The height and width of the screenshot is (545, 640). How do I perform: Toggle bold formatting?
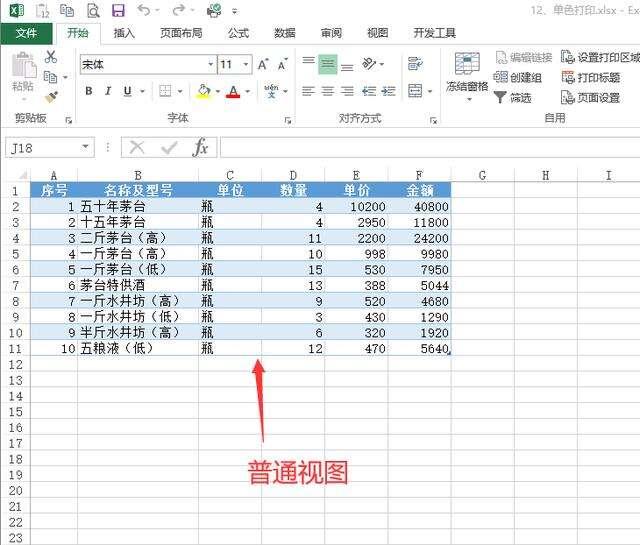click(x=89, y=91)
